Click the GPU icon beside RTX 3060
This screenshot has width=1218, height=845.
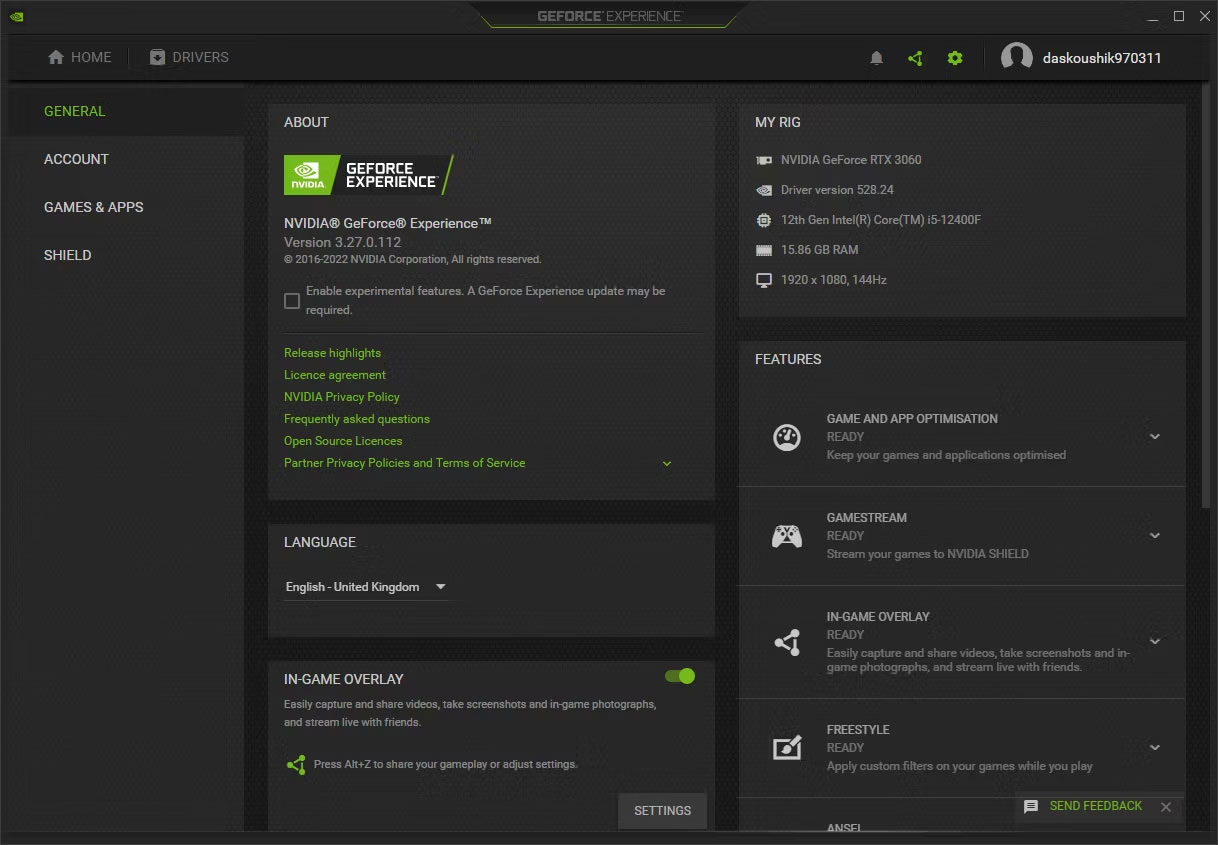[764, 160]
